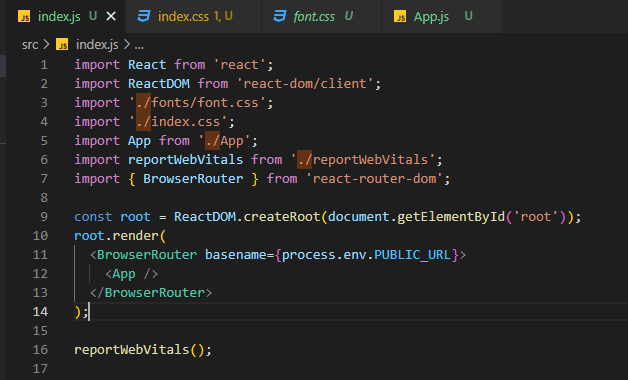Close the index.js tab
This screenshot has width=628, height=380.
click(x=111, y=16)
